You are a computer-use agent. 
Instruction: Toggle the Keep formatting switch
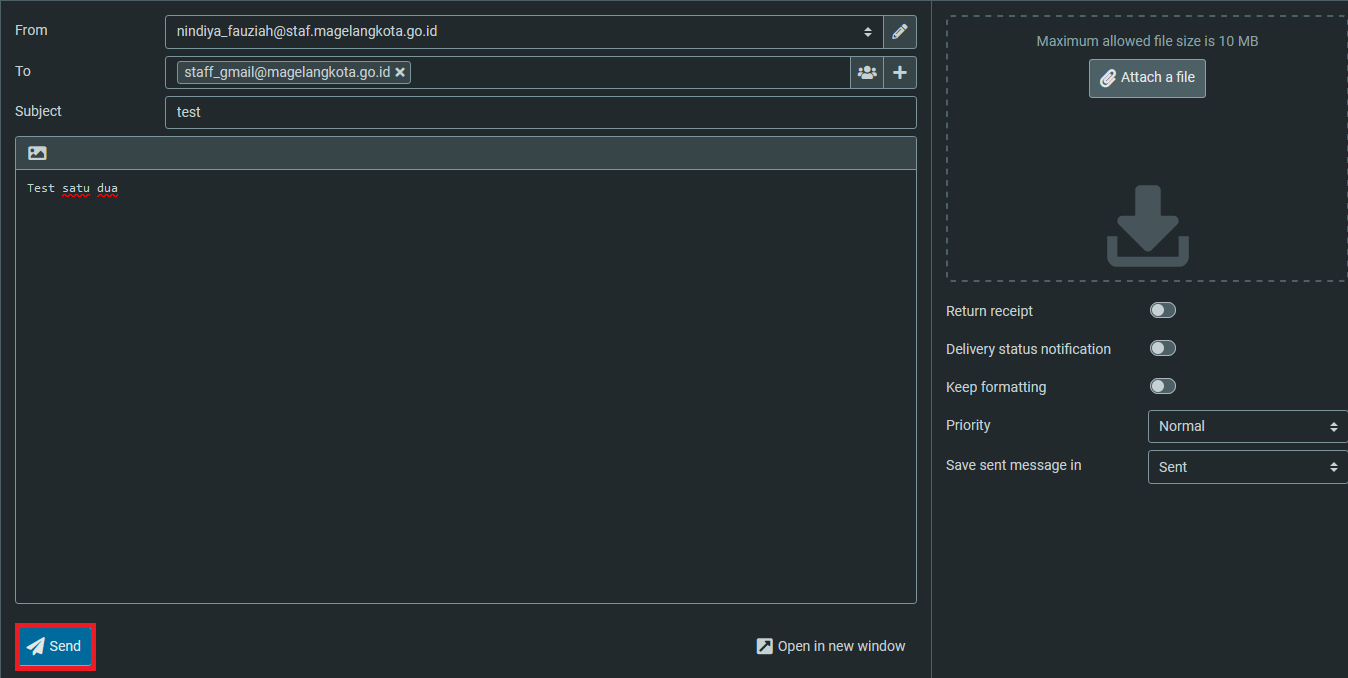coord(1162,386)
